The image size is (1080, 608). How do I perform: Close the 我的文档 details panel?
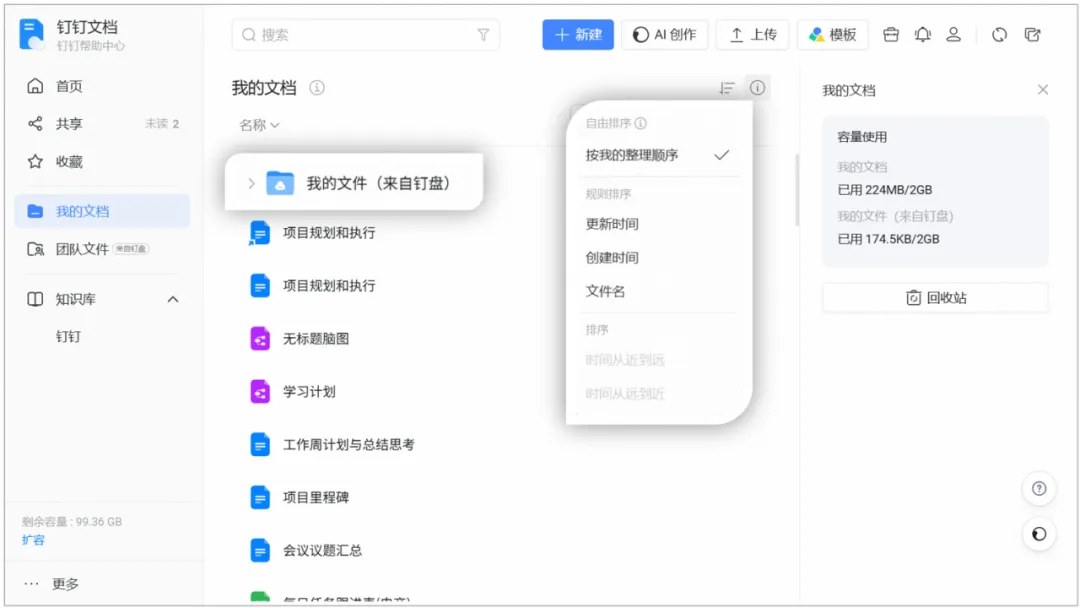pos(1043,90)
